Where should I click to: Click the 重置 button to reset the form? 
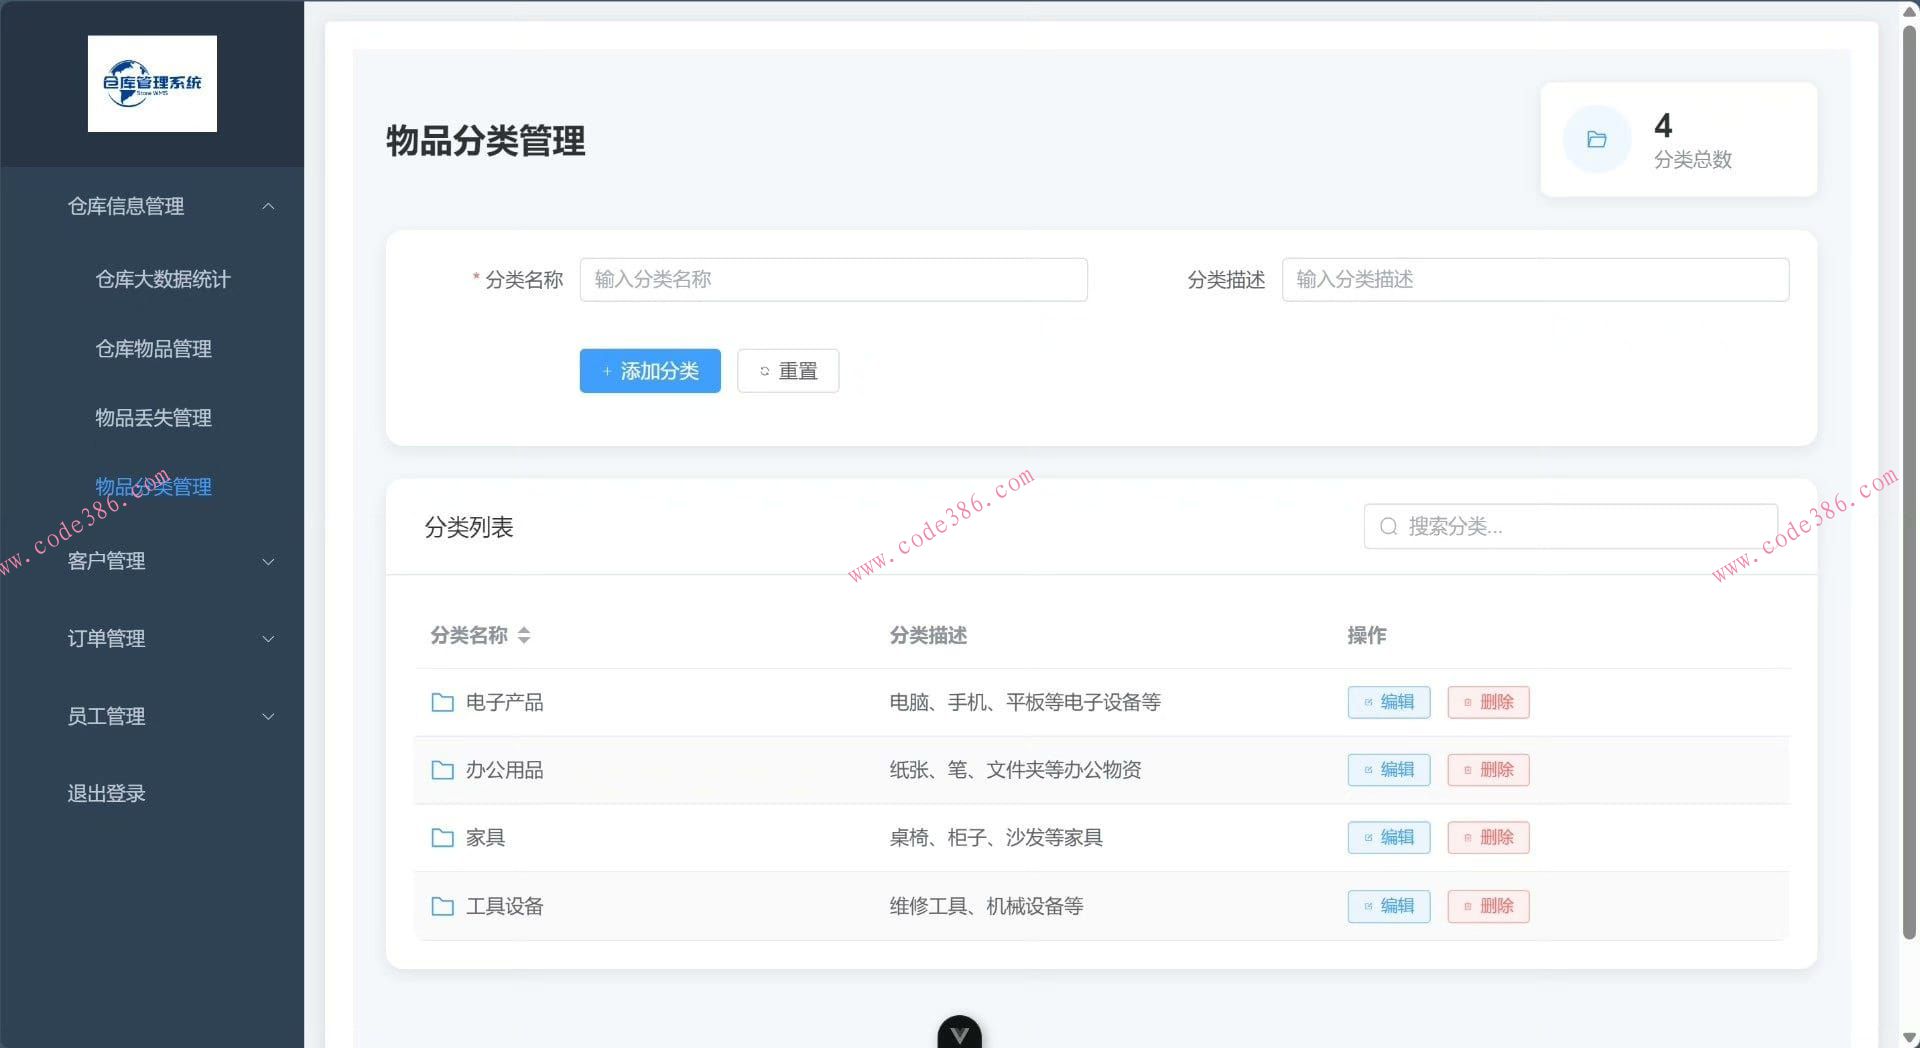pyautogui.click(x=788, y=370)
